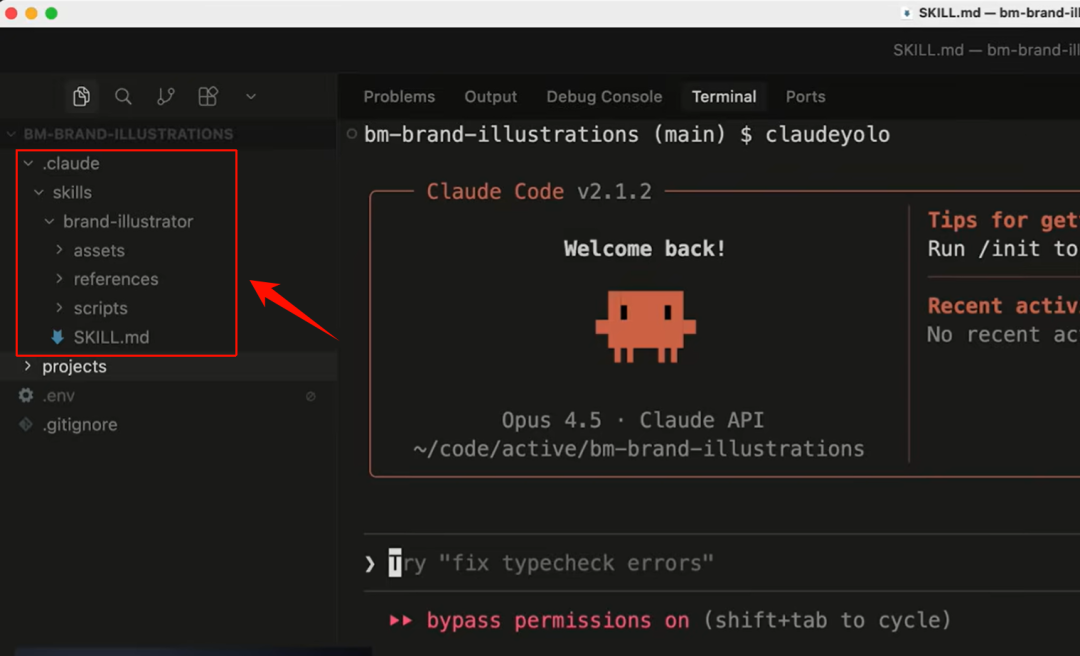This screenshot has height=656, width=1080.
Task: Open the SKILL.md file name
Action: pyautogui.click(x=112, y=337)
